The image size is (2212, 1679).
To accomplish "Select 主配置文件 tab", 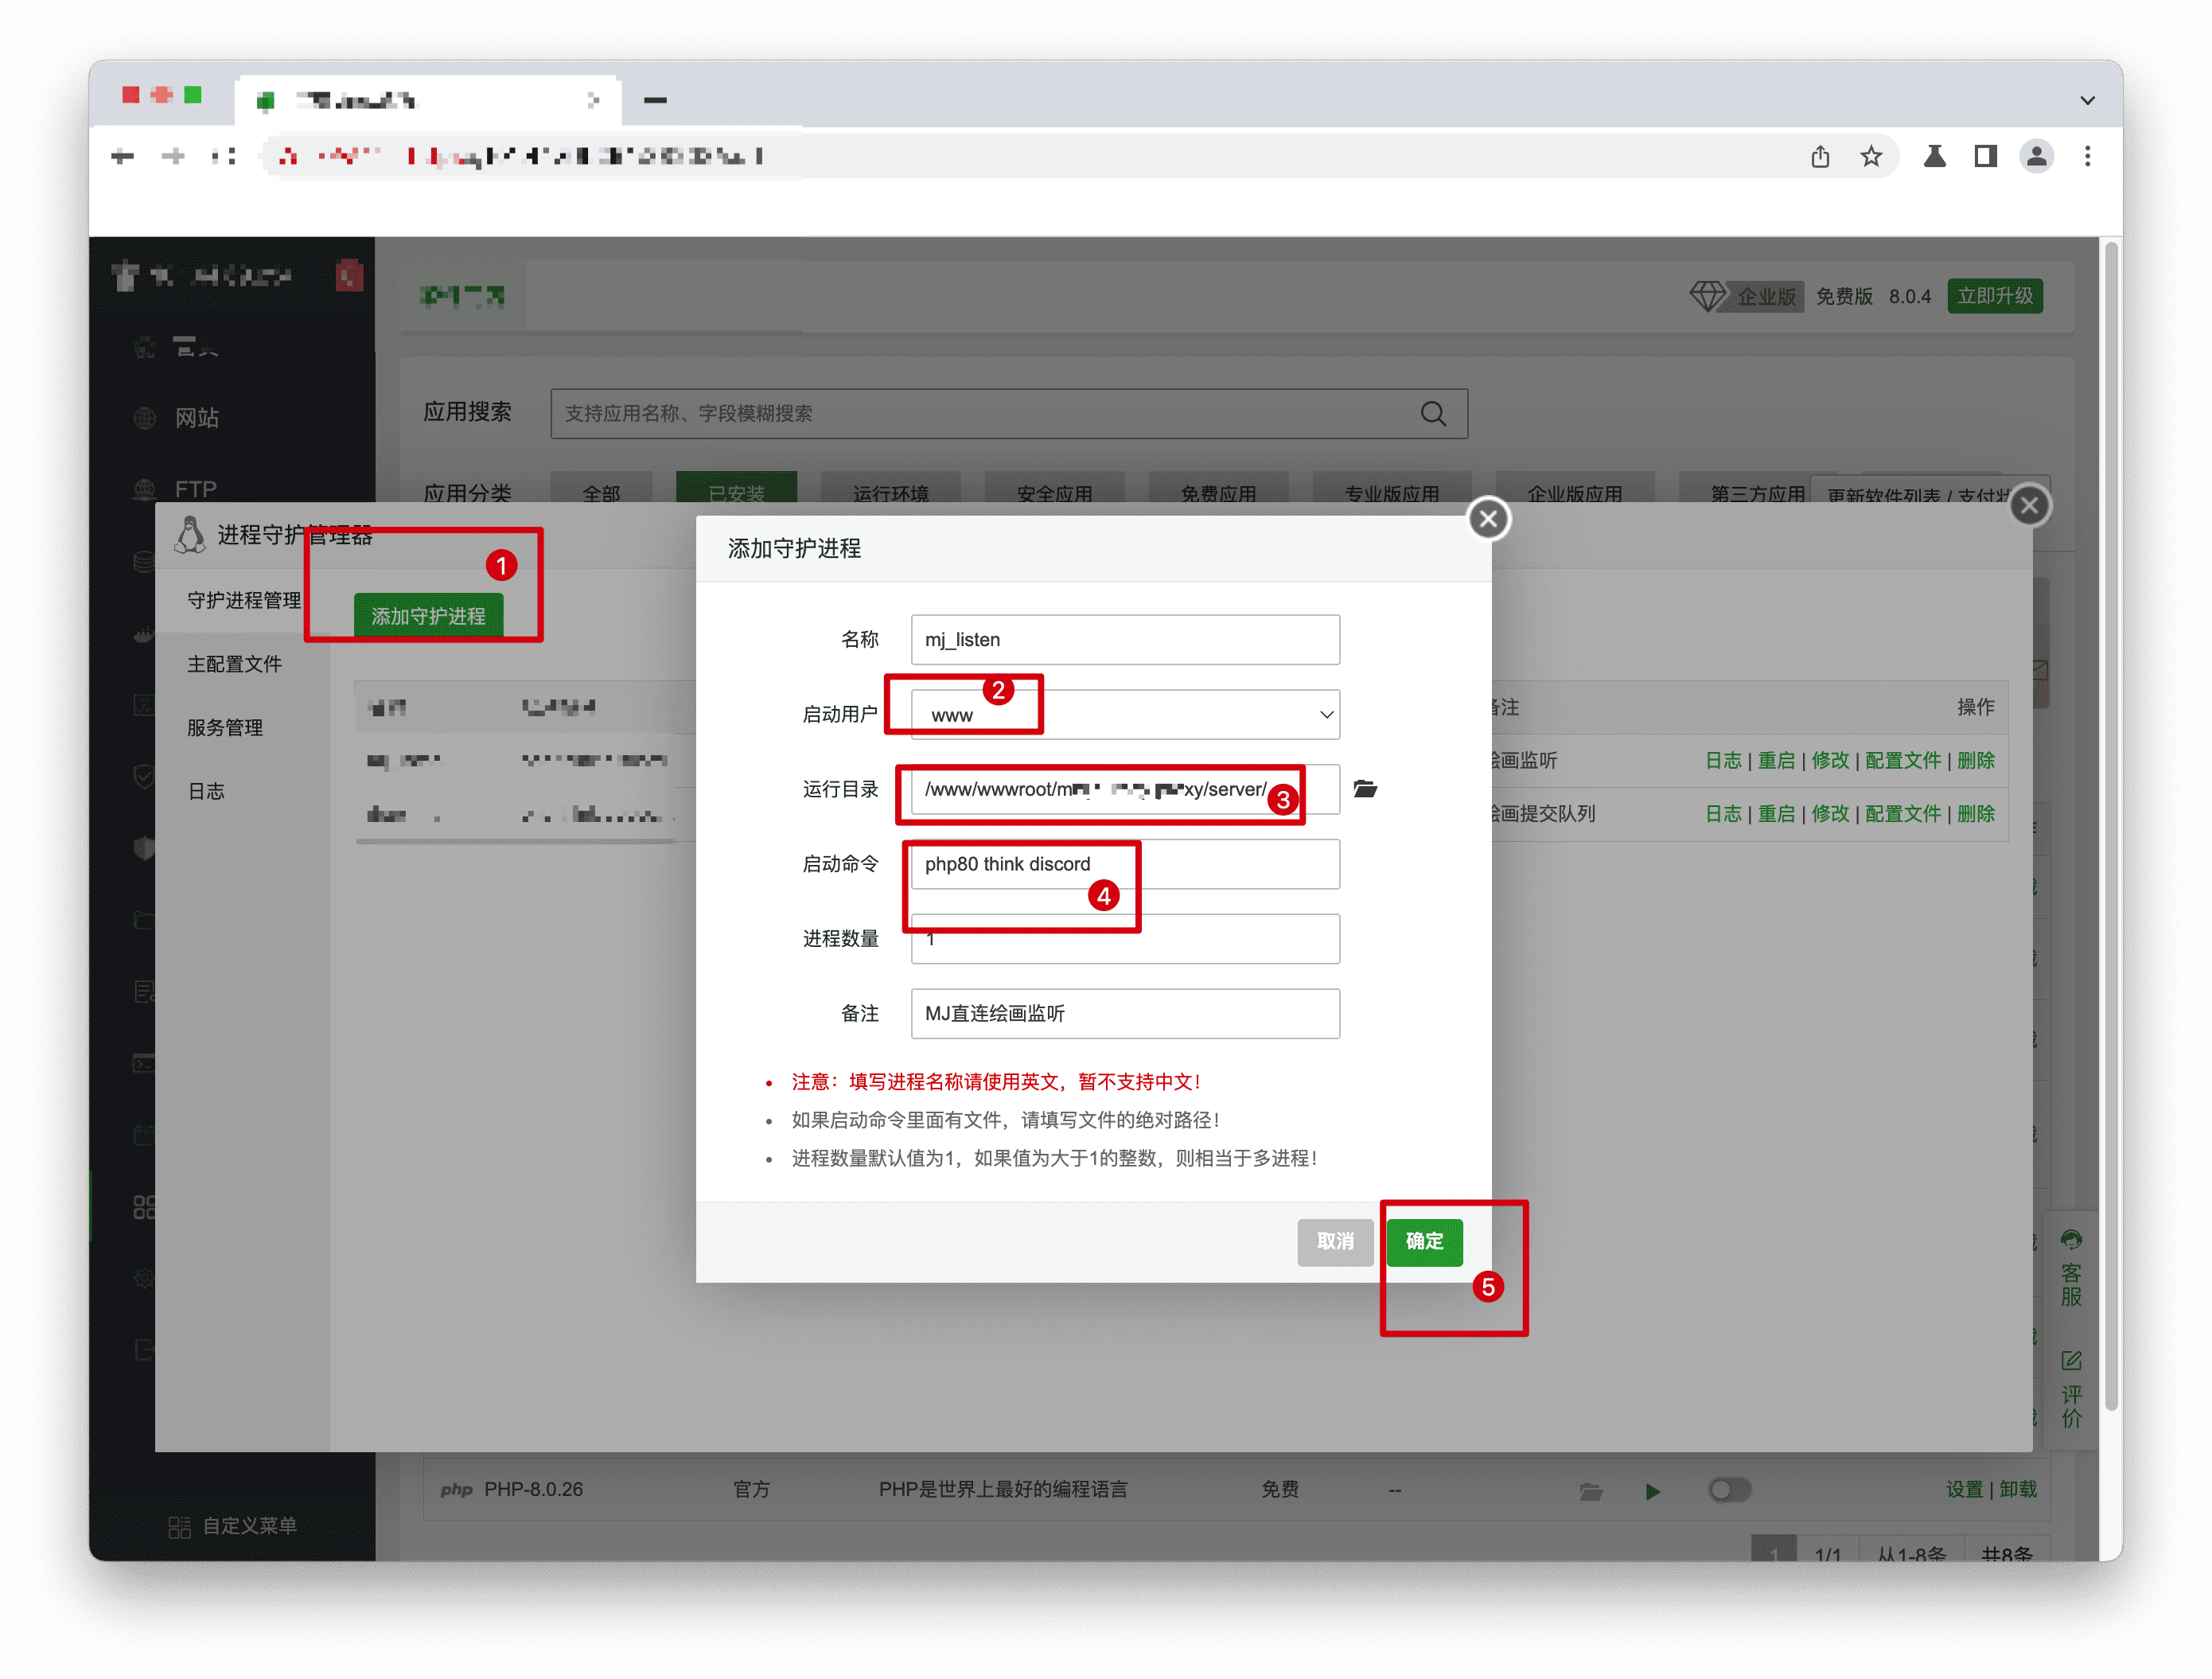I will [x=235, y=664].
